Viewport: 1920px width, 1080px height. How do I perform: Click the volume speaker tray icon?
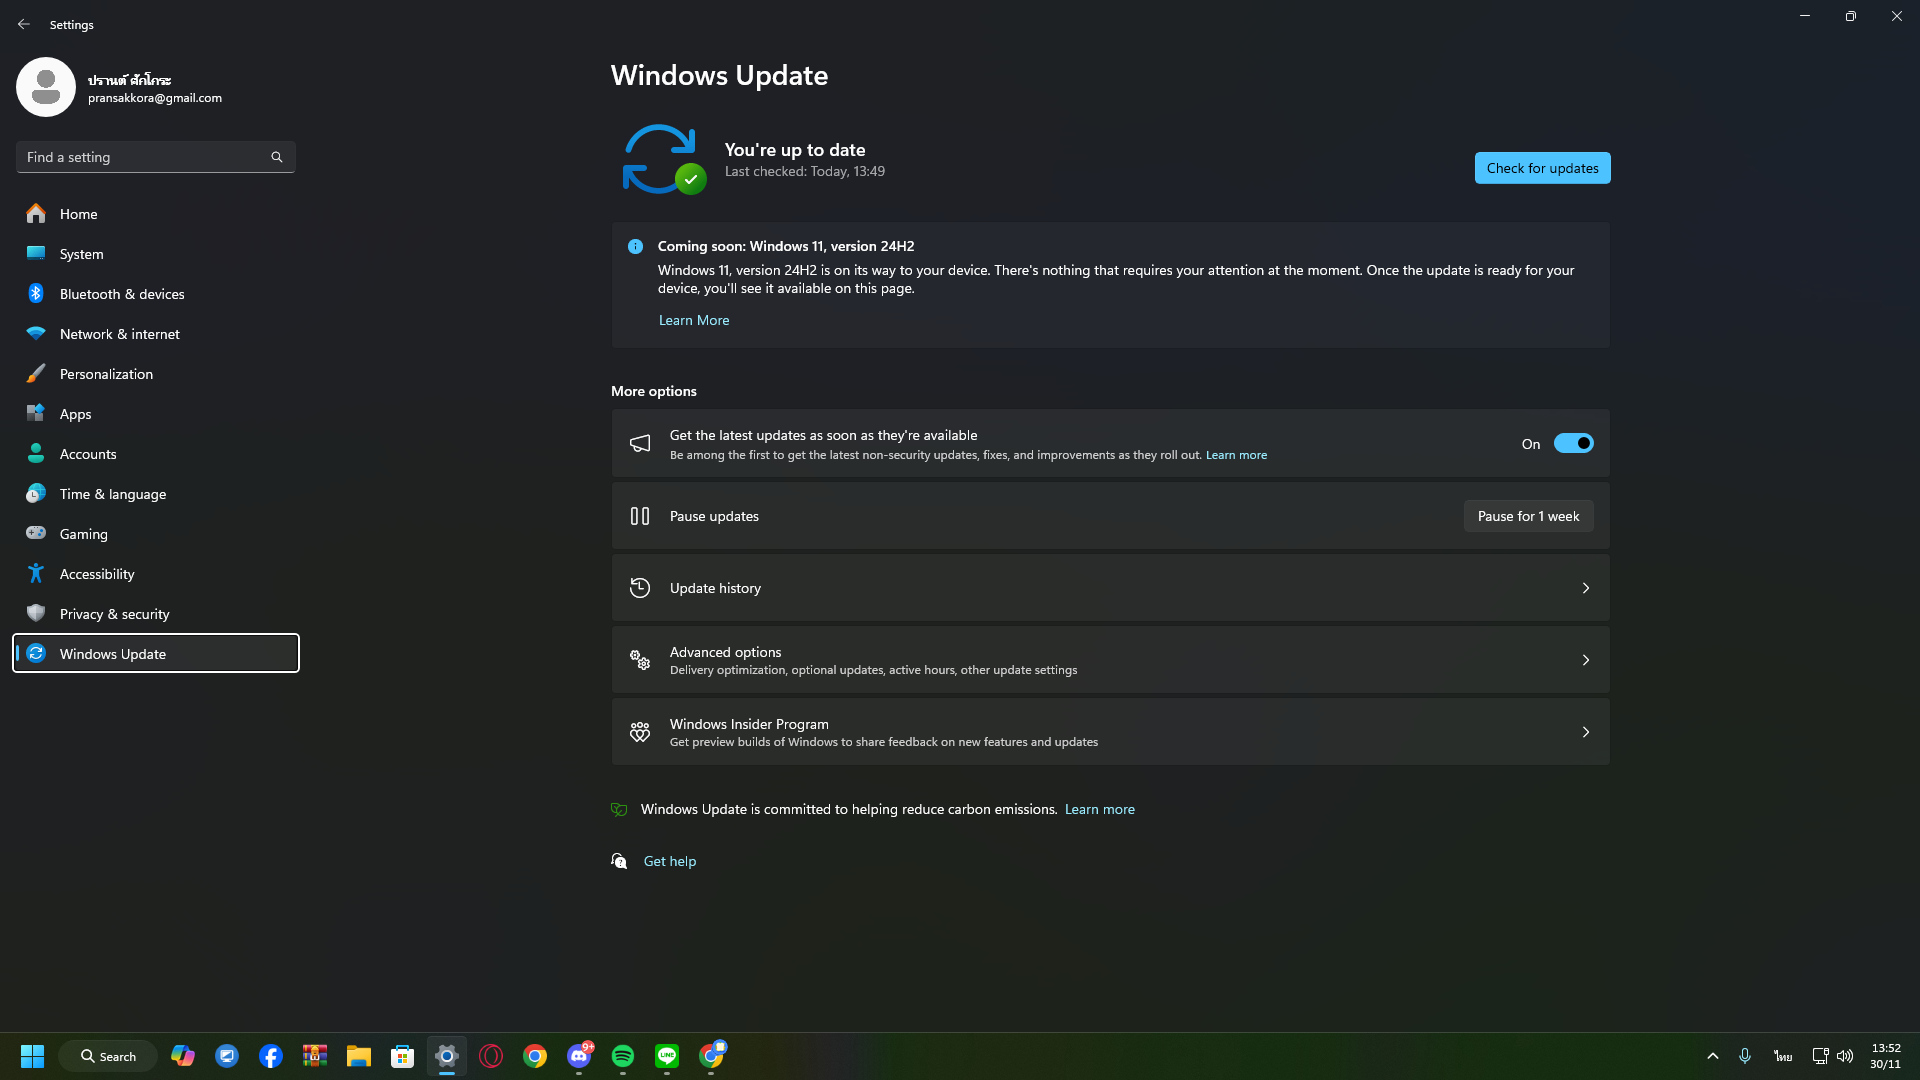tap(1845, 1056)
